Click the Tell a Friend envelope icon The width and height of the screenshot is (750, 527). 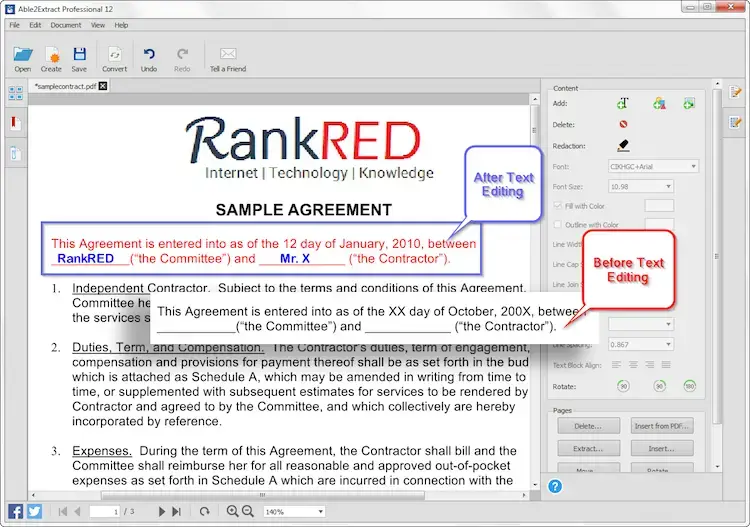coord(228,54)
